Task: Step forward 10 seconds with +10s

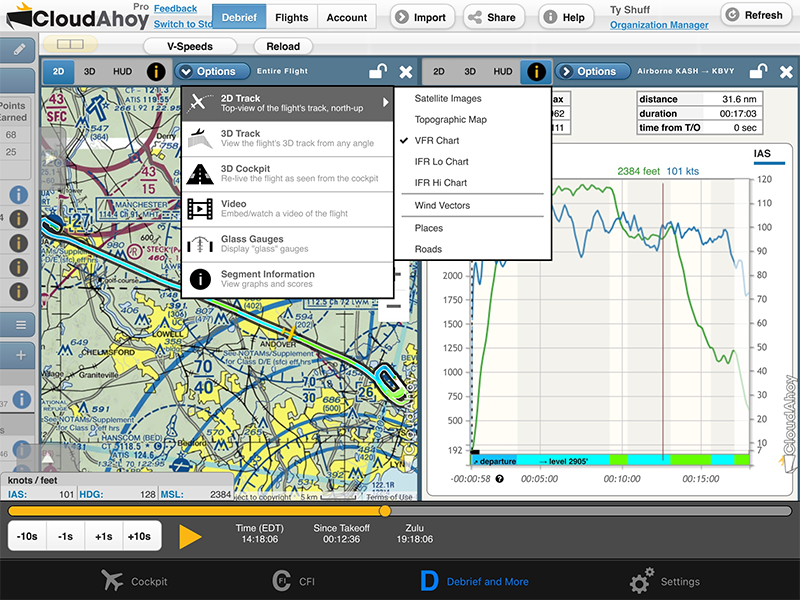Action: [x=139, y=536]
